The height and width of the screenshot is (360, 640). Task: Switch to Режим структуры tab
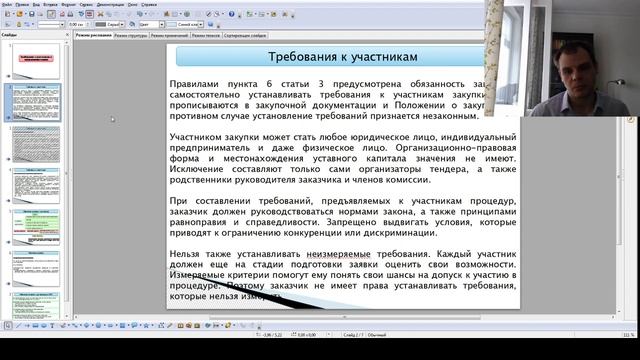pyautogui.click(x=131, y=36)
